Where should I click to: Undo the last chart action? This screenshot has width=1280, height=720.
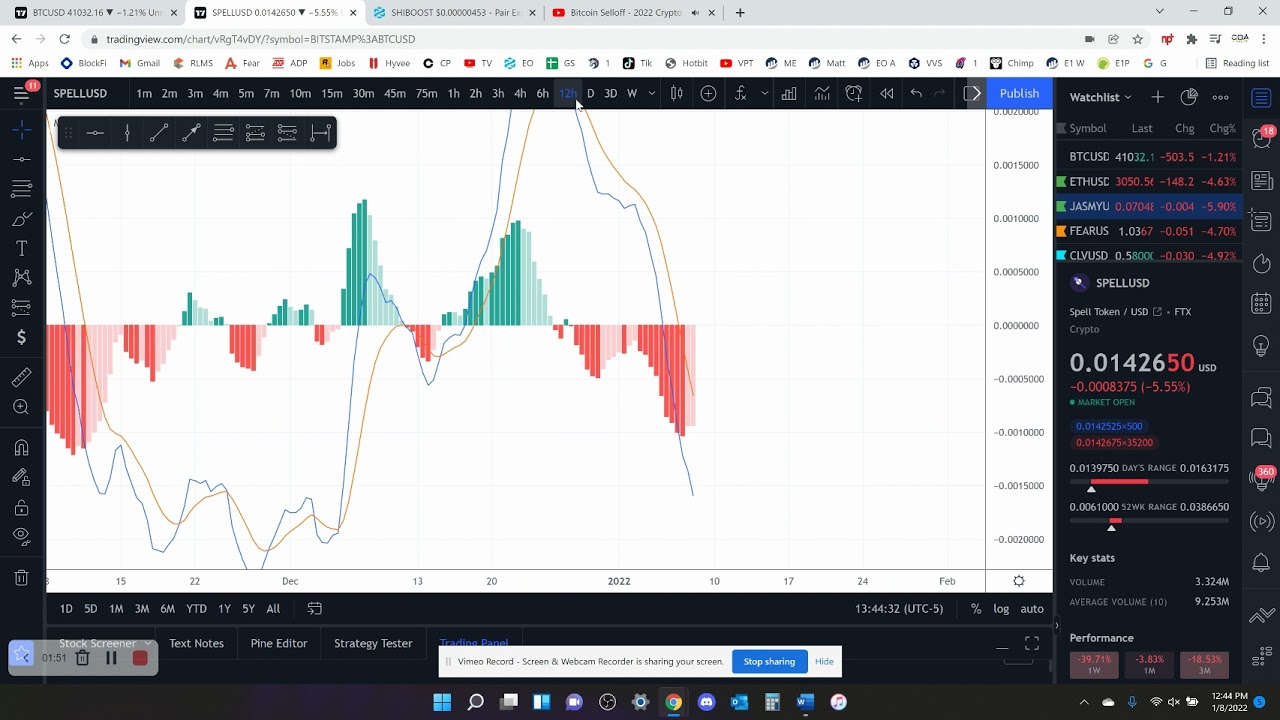(x=916, y=93)
